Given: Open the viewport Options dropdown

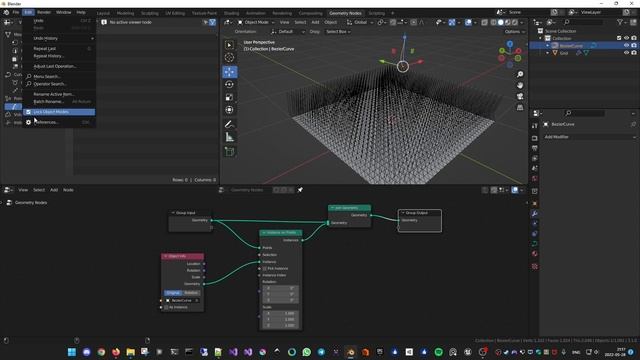Looking at the screenshot, I should (514, 31).
